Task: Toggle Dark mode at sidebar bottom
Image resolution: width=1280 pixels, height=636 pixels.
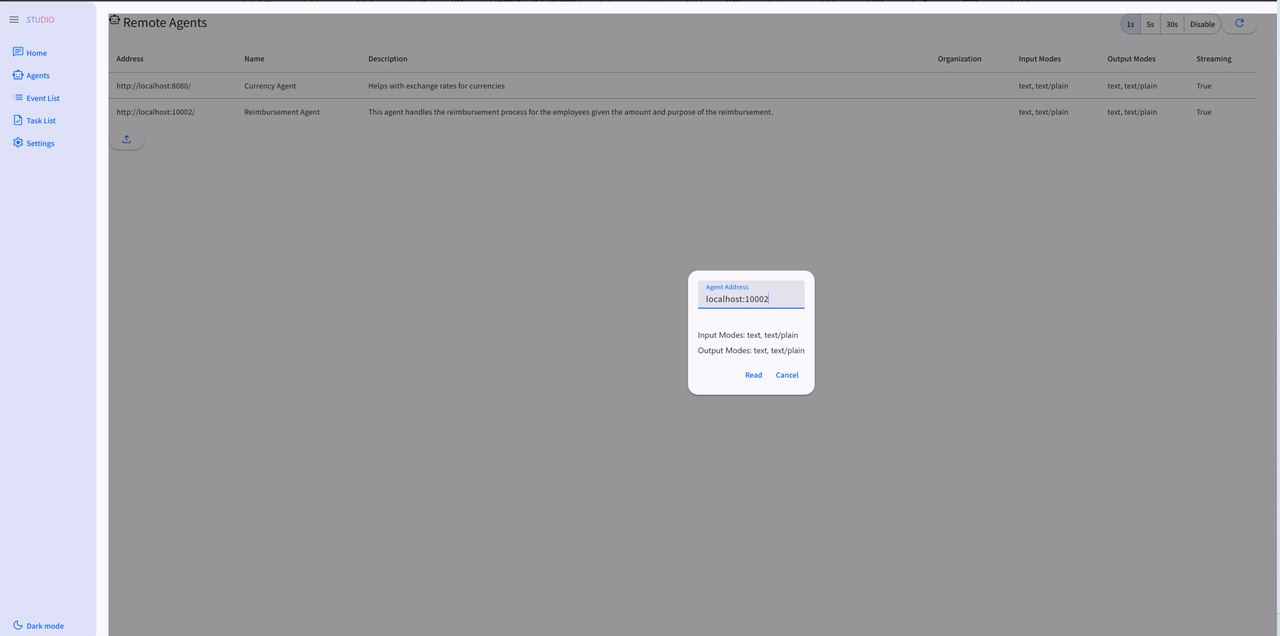Action: click(39, 625)
